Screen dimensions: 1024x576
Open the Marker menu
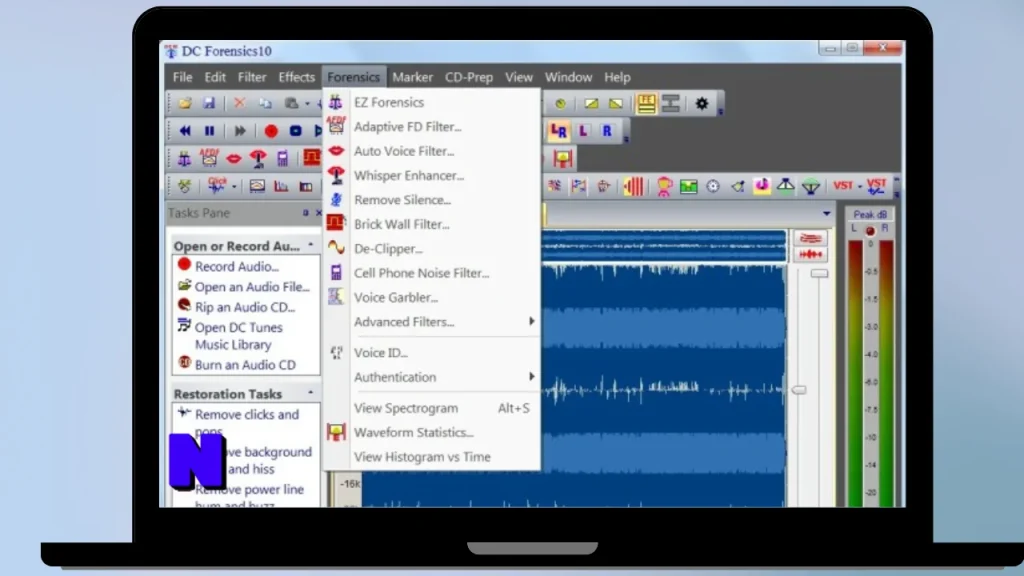pos(412,77)
